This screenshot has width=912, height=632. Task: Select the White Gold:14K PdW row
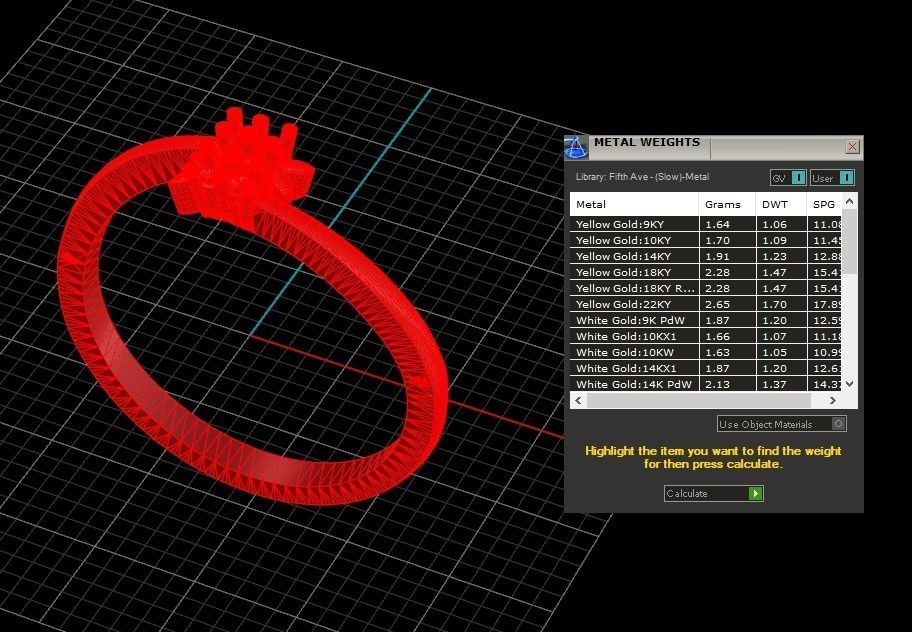coord(706,384)
